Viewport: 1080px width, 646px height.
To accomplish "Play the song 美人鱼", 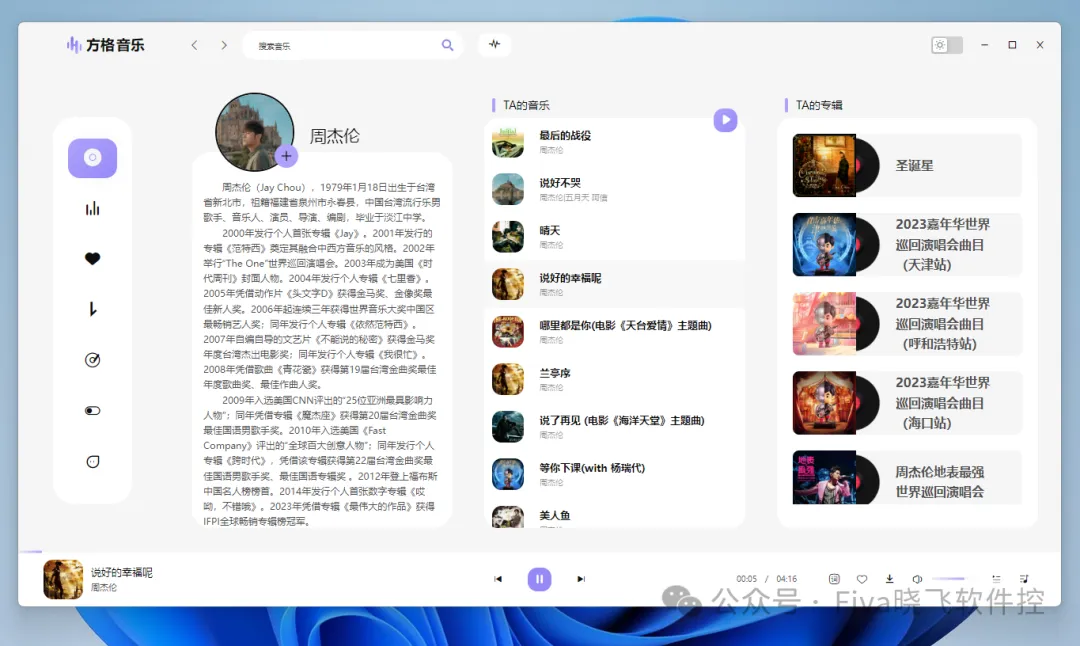I will pos(614,515).
